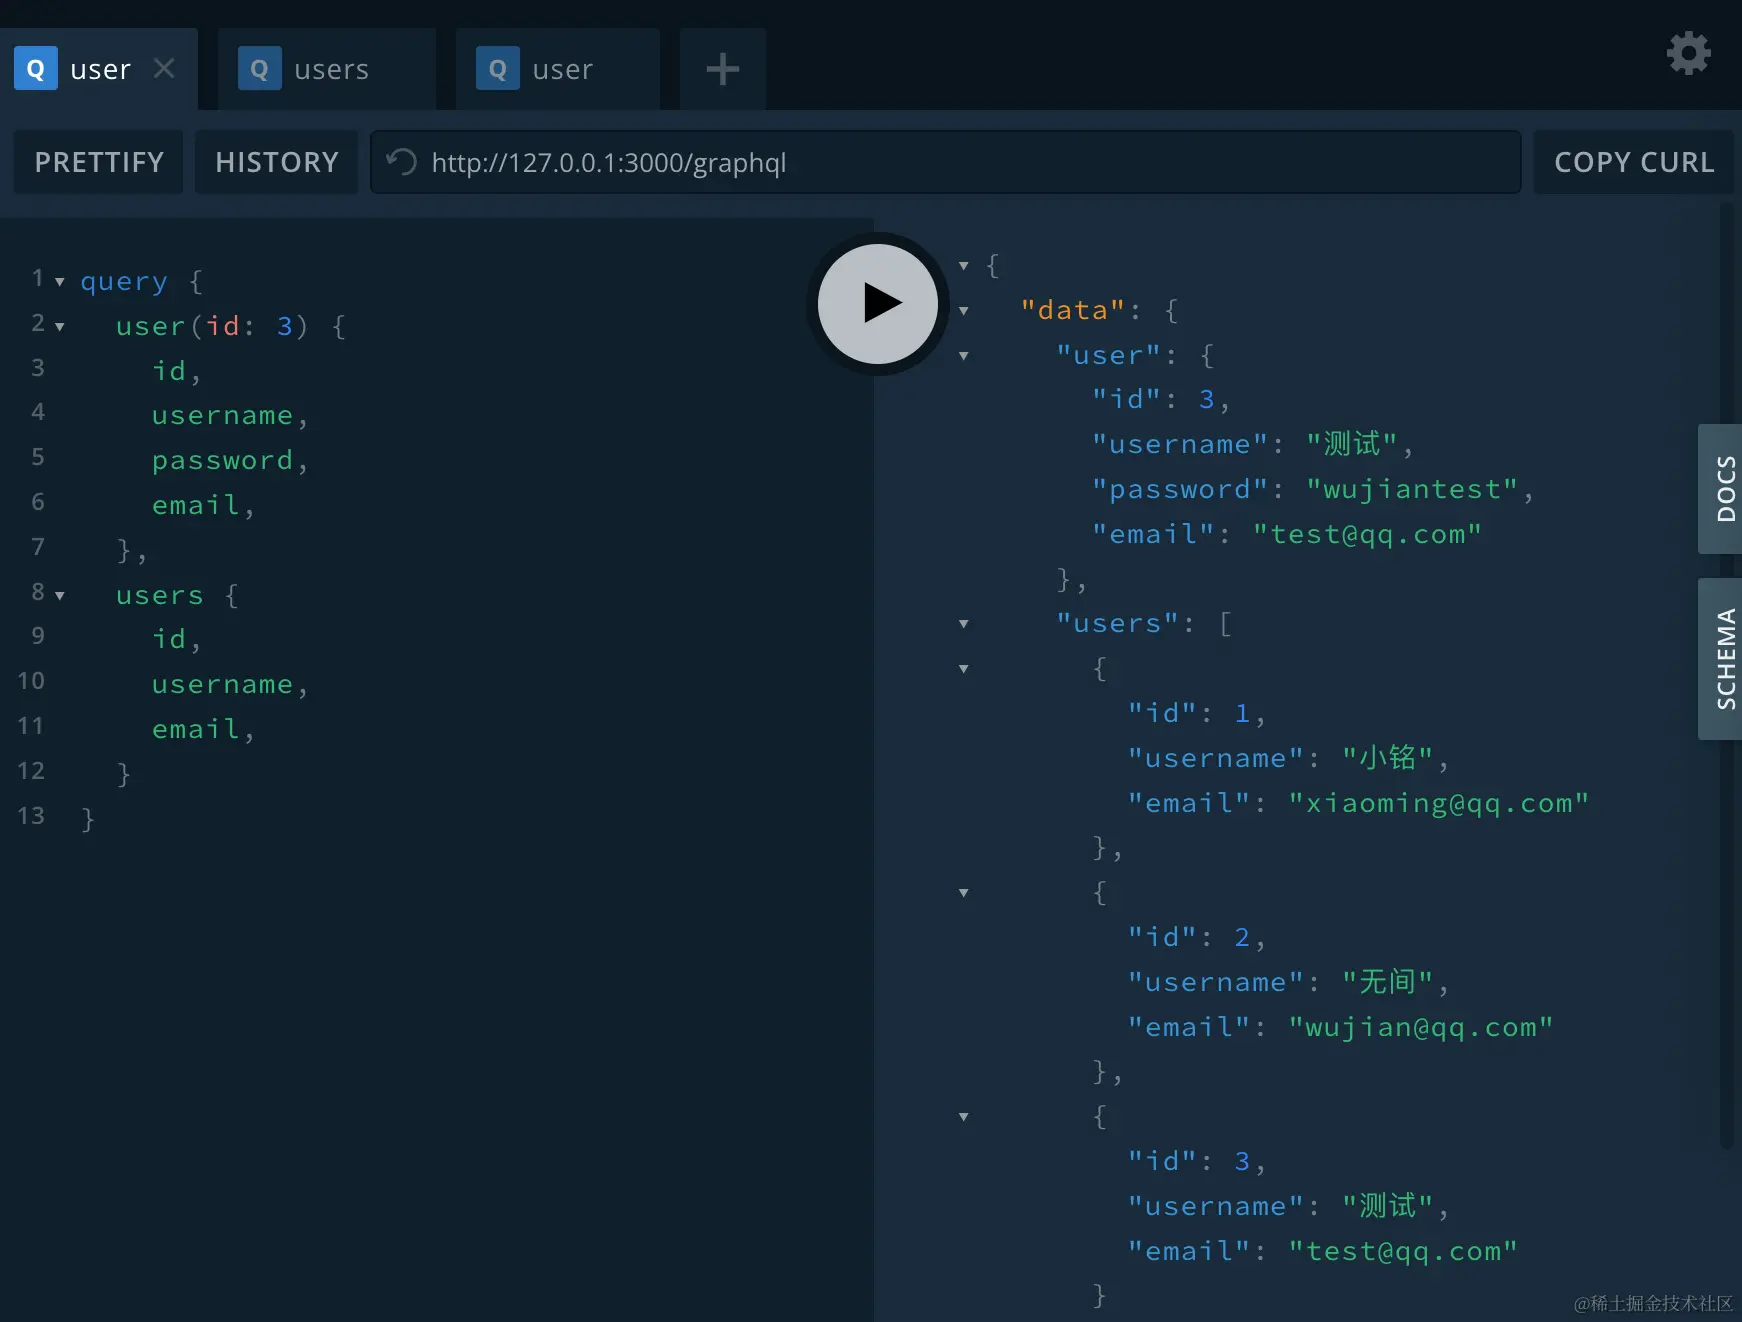Click the username field on line 4

(x=222, y=415)
